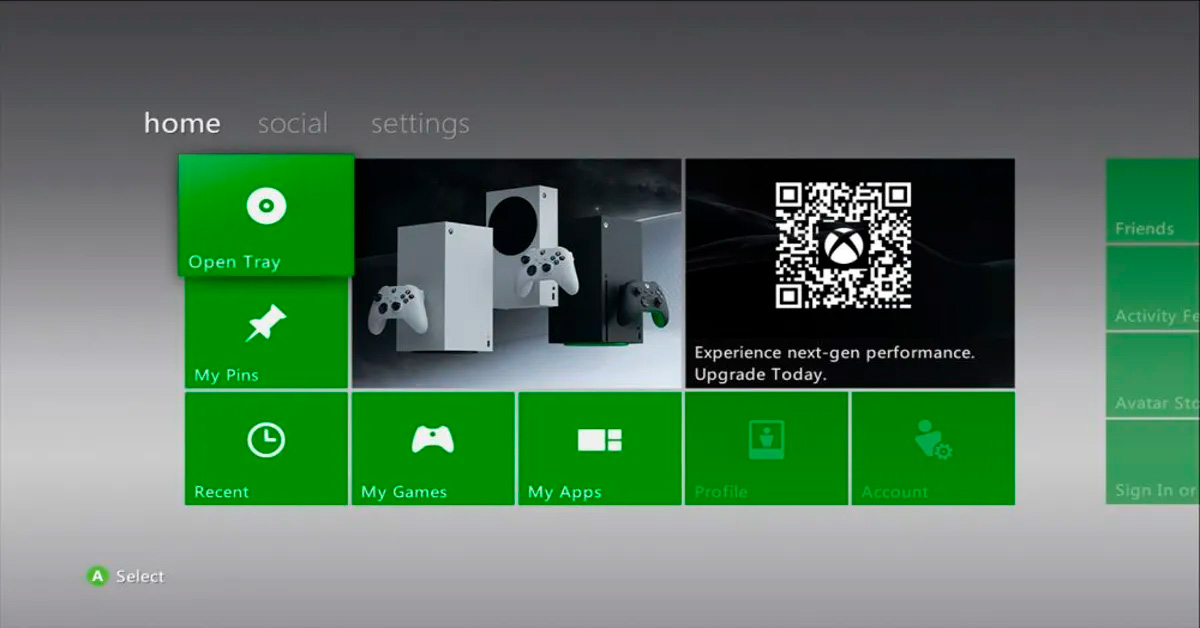Click the QR code in the upgrade tile
The image size is (1200, 628).
tap(843, 245)
